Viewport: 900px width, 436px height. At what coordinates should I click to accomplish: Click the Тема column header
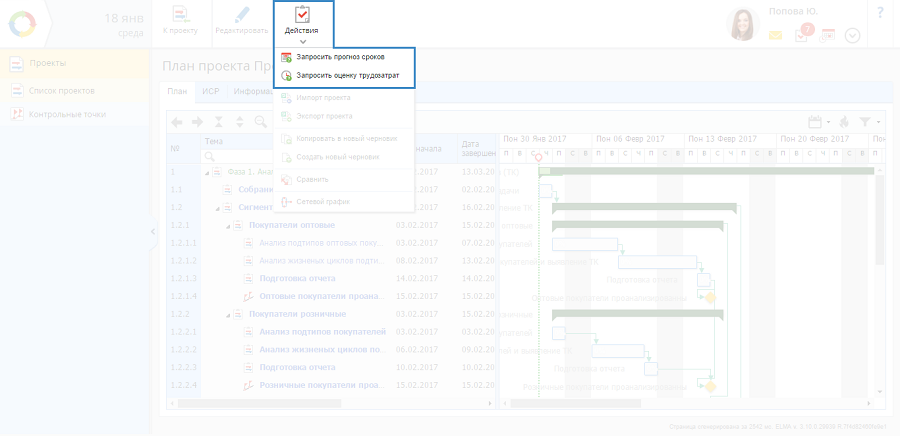coord(214,142)
